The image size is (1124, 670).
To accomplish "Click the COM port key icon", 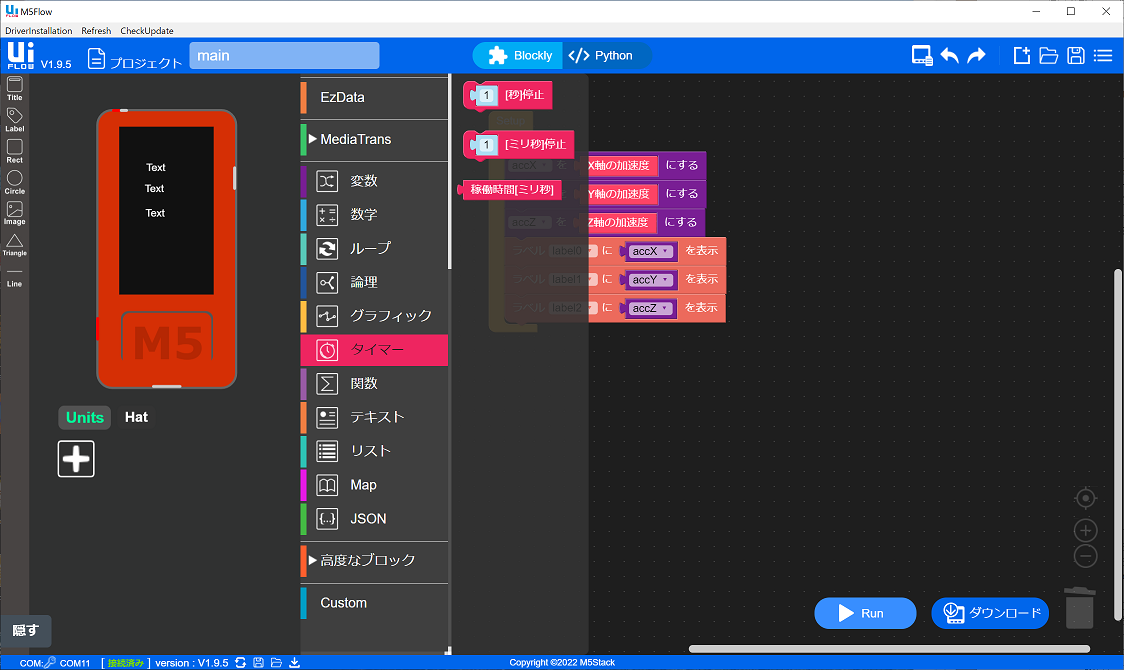I will point(49,663).
